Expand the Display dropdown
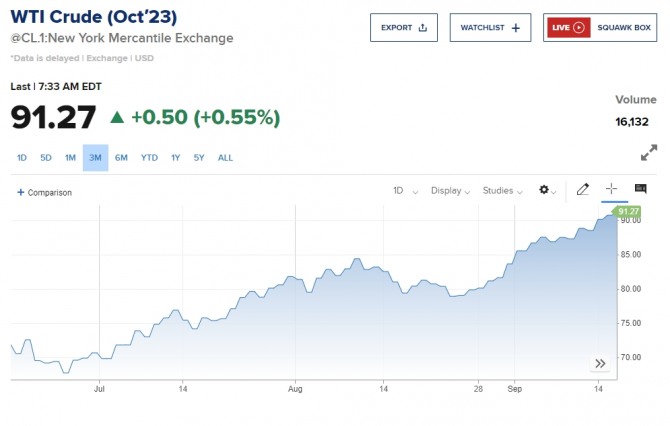This screenshot has height=426, width=670. [x=451, y=190]
